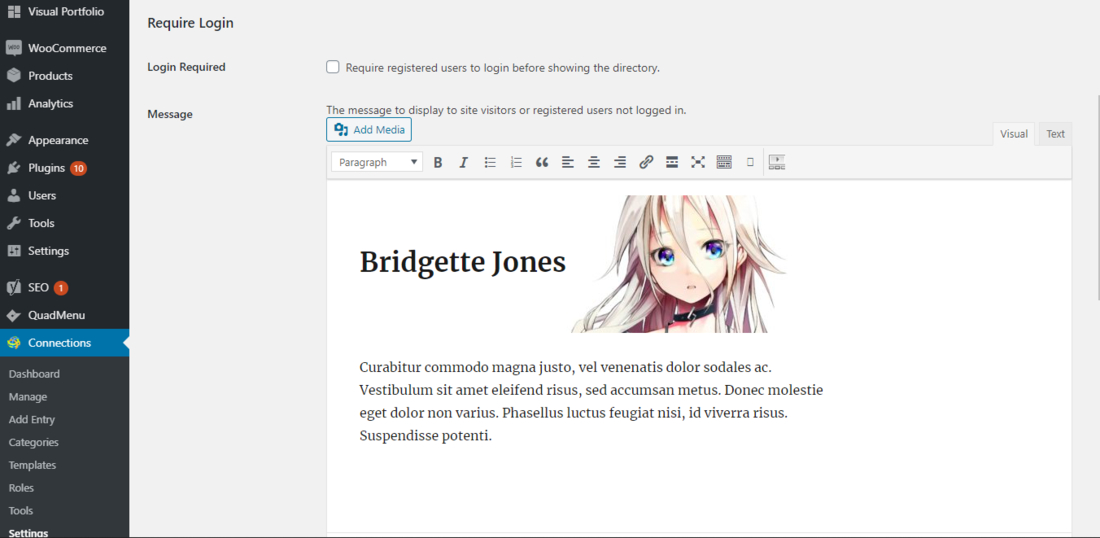Click the anime character image in editor

[x=678, y=264]
